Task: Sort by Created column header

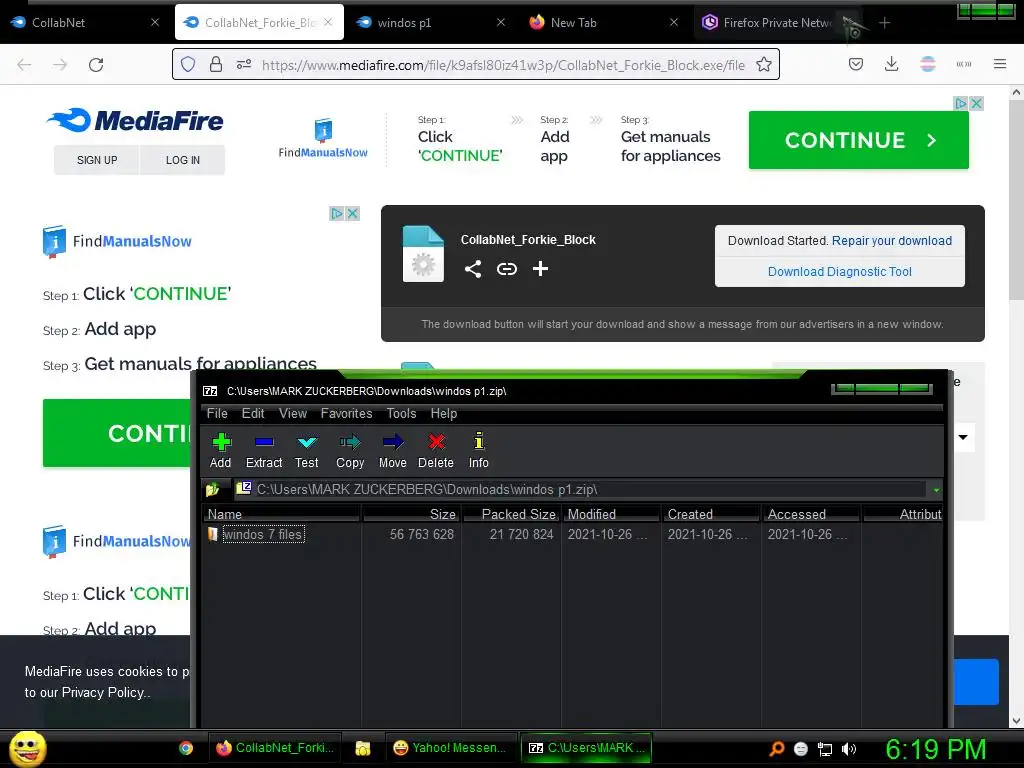Action: point(711,514)
